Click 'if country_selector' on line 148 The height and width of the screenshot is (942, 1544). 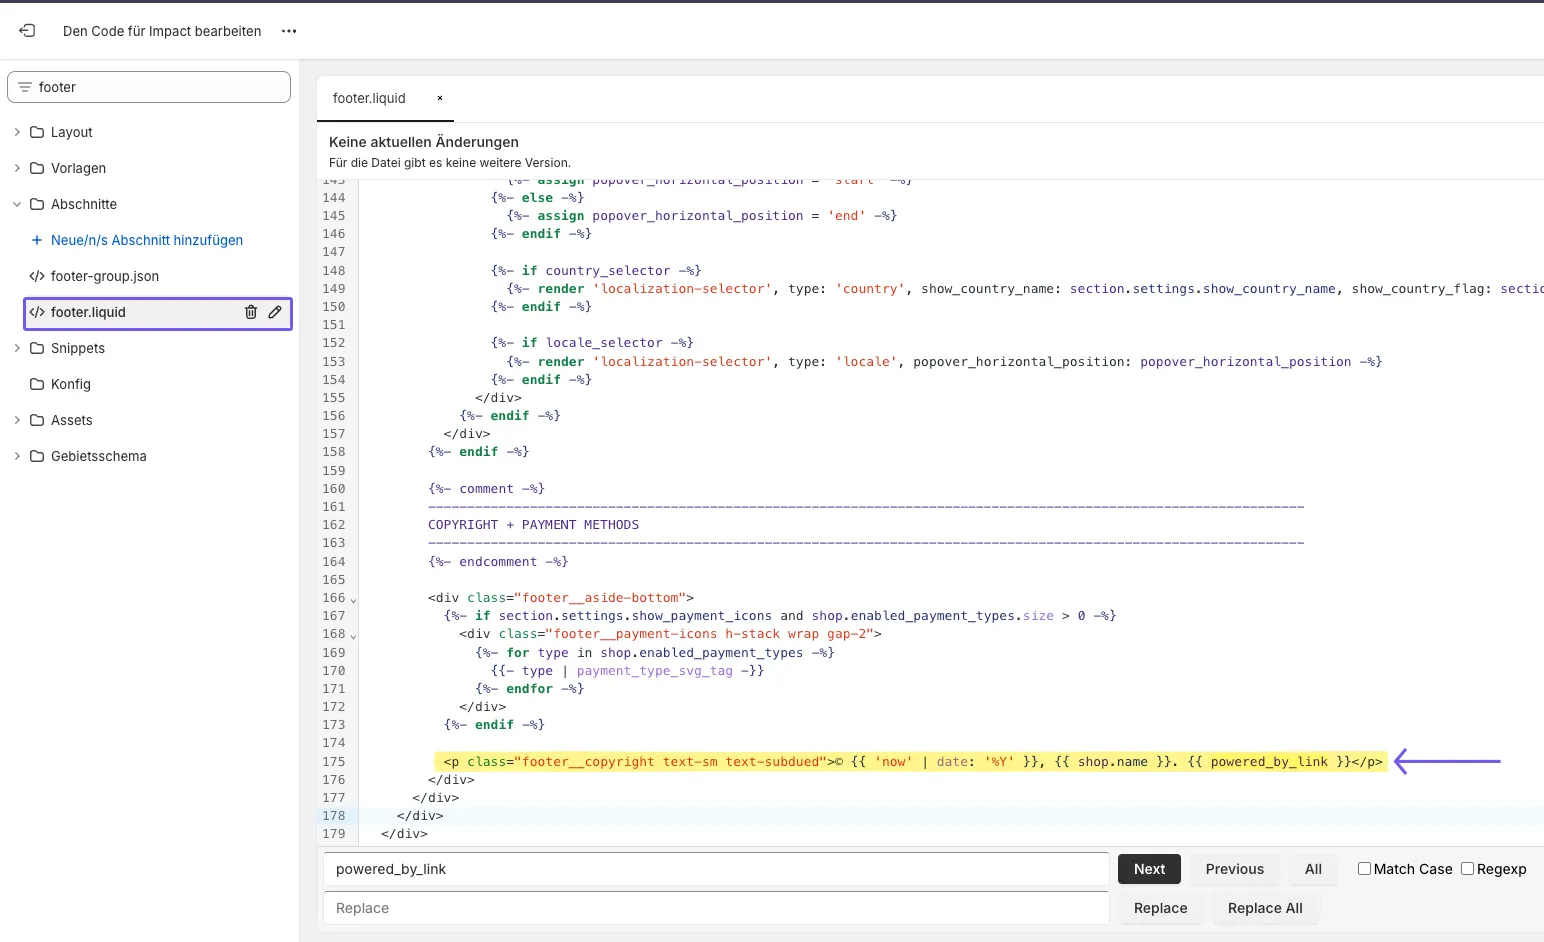tap(596, 271)
